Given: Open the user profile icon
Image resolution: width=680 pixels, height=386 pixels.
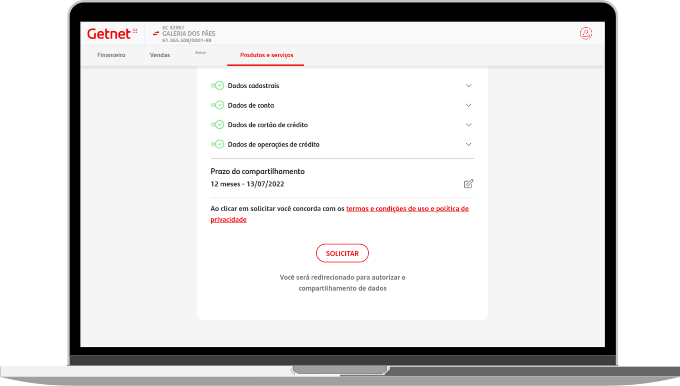Looking at the screenshot, I should click(x=586, y=33).
